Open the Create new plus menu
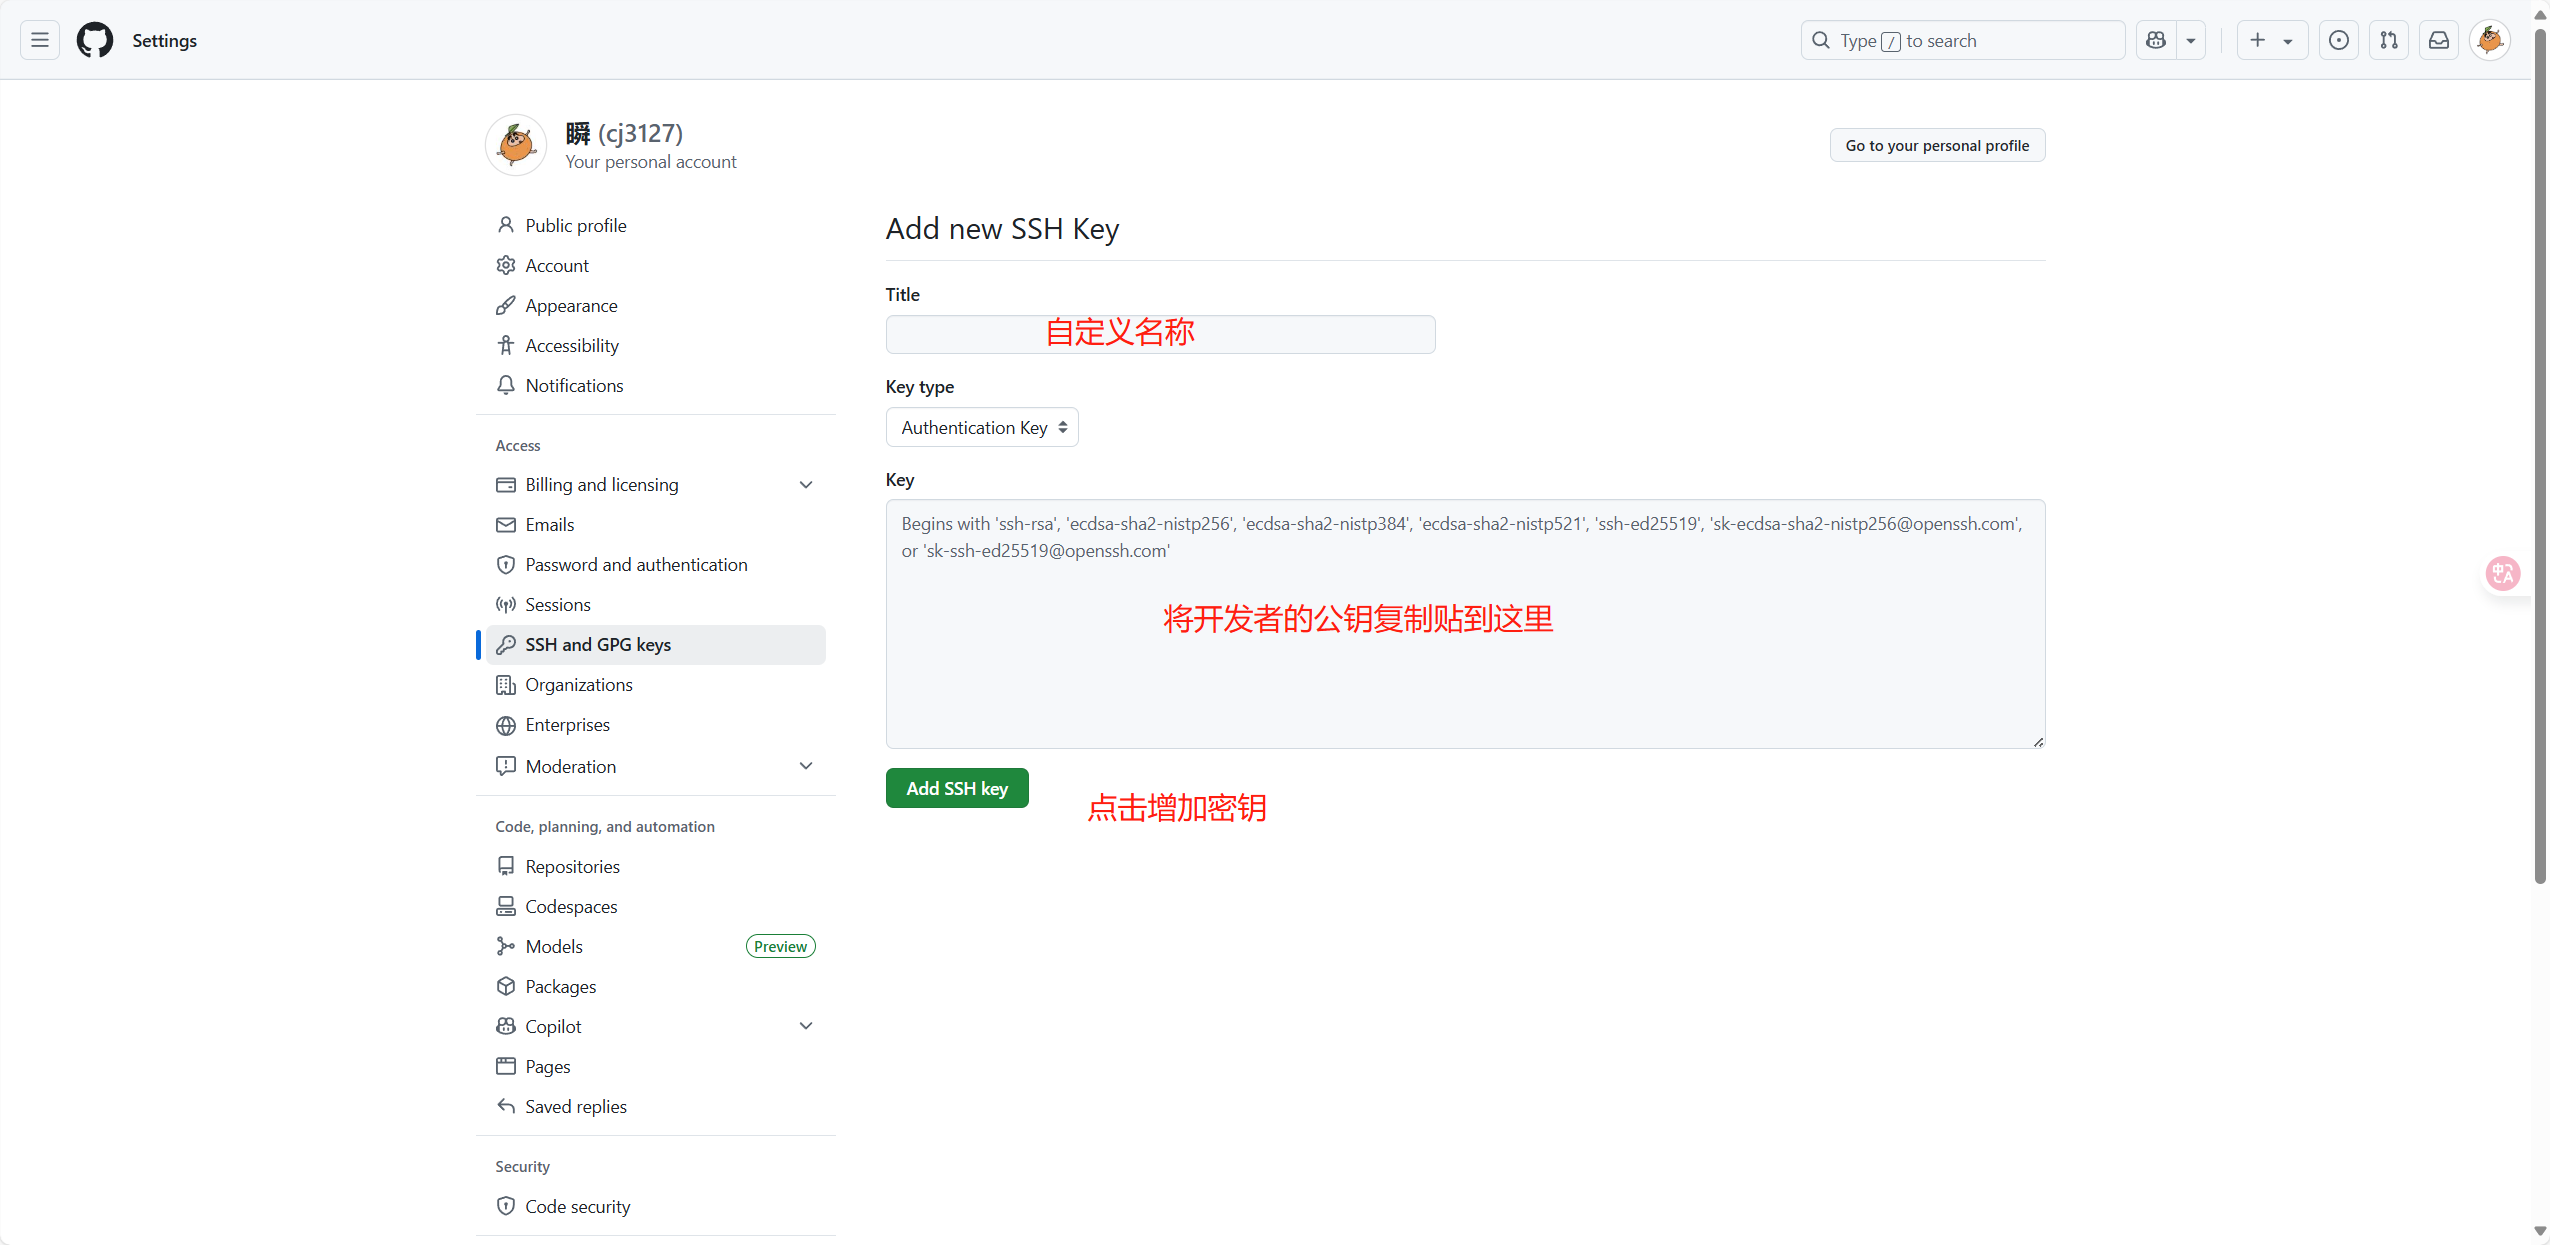 (x=2272, y=40)
